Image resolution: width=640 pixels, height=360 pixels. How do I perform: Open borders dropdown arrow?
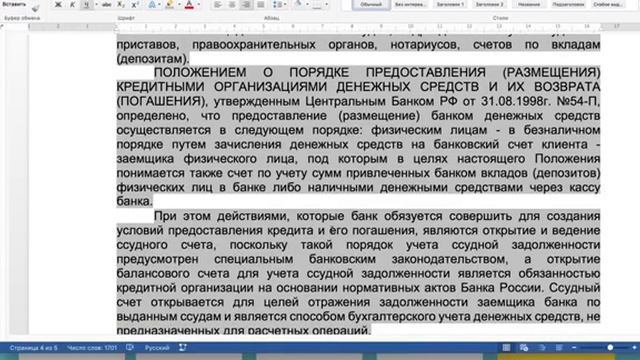pyautogui.click(x=327, y=4)
